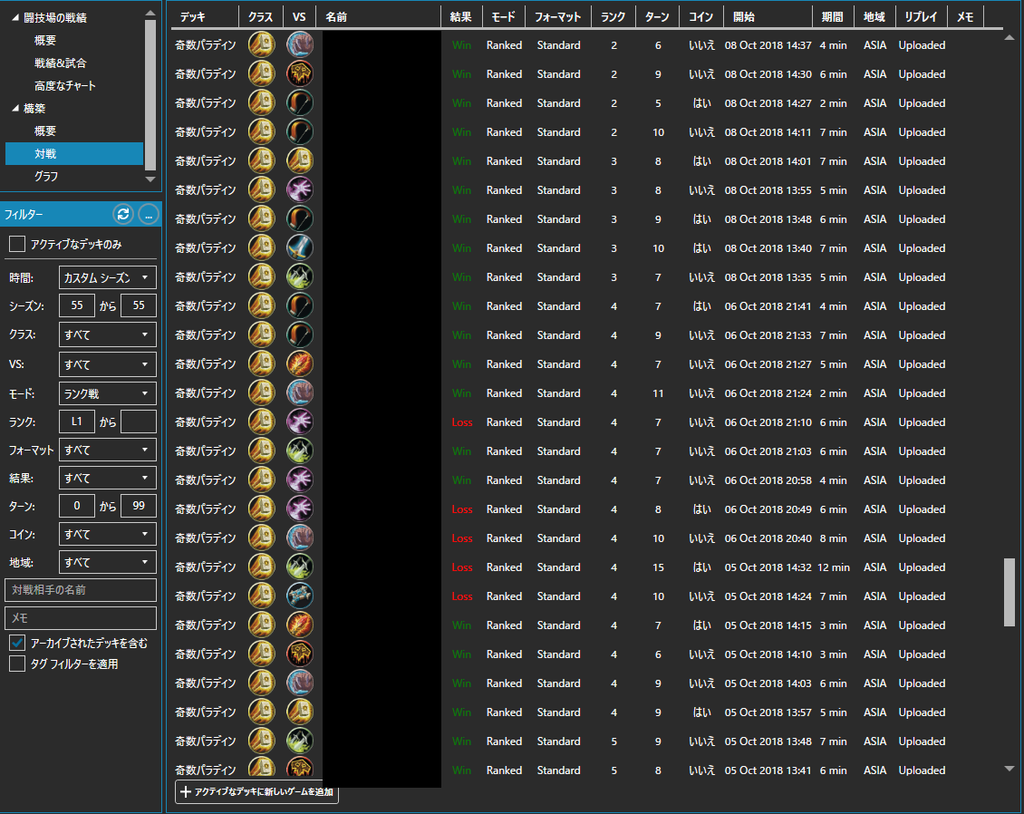The image size is (1024, 814).
Task: Open Uploaded replay for 08 Oct 14:37 game
Action: tap(921, 45)
